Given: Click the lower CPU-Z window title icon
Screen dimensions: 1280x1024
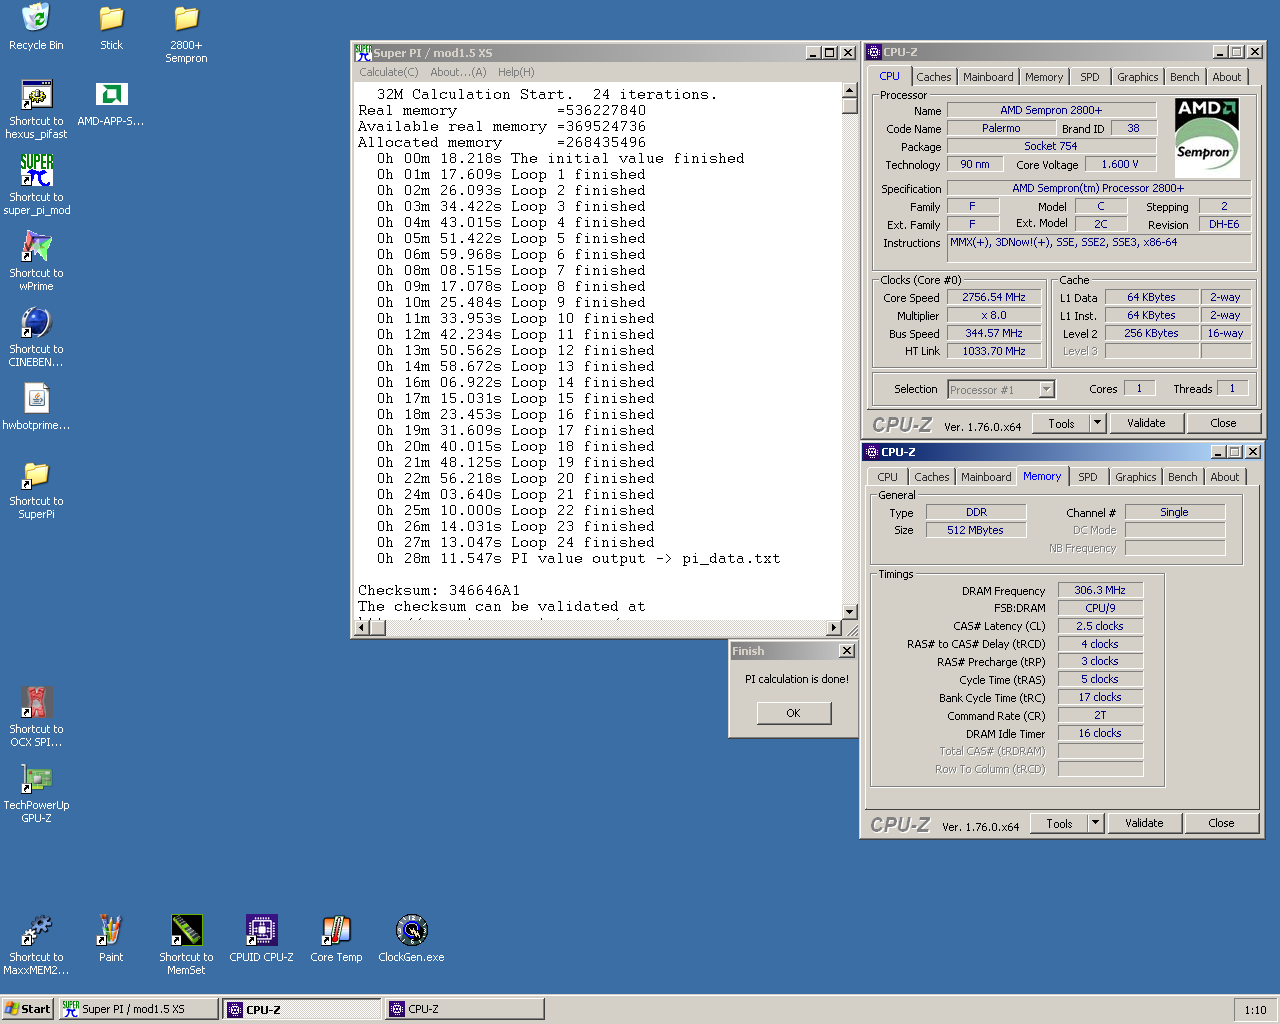Looking at the screenshot, I should [x=872, y=452].
